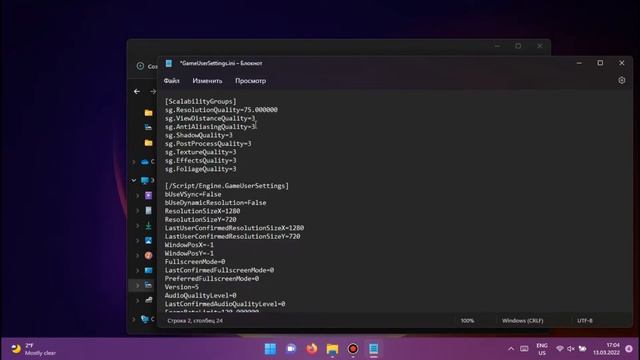Click the line sg.ShadowQuality=3
This screenshot has width=640, height=360.
[x=199, y=135]
